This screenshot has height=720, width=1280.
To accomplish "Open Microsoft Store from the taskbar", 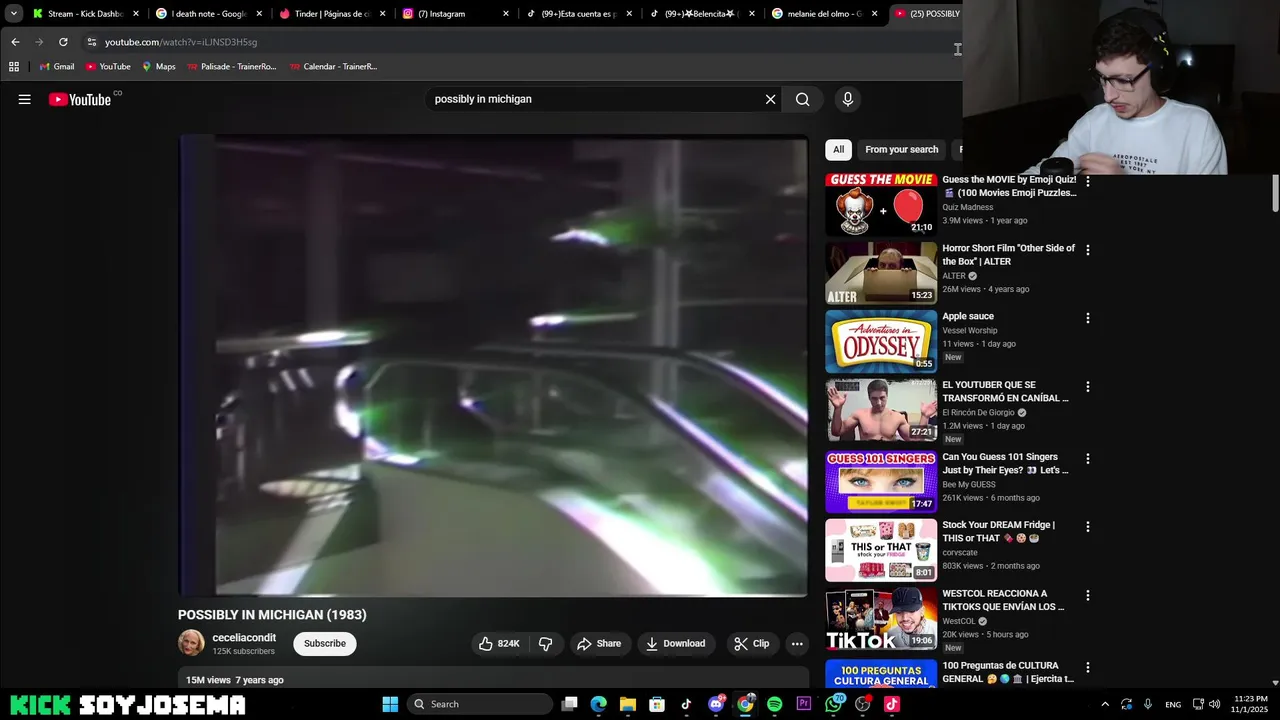I will tap(657, 704).
